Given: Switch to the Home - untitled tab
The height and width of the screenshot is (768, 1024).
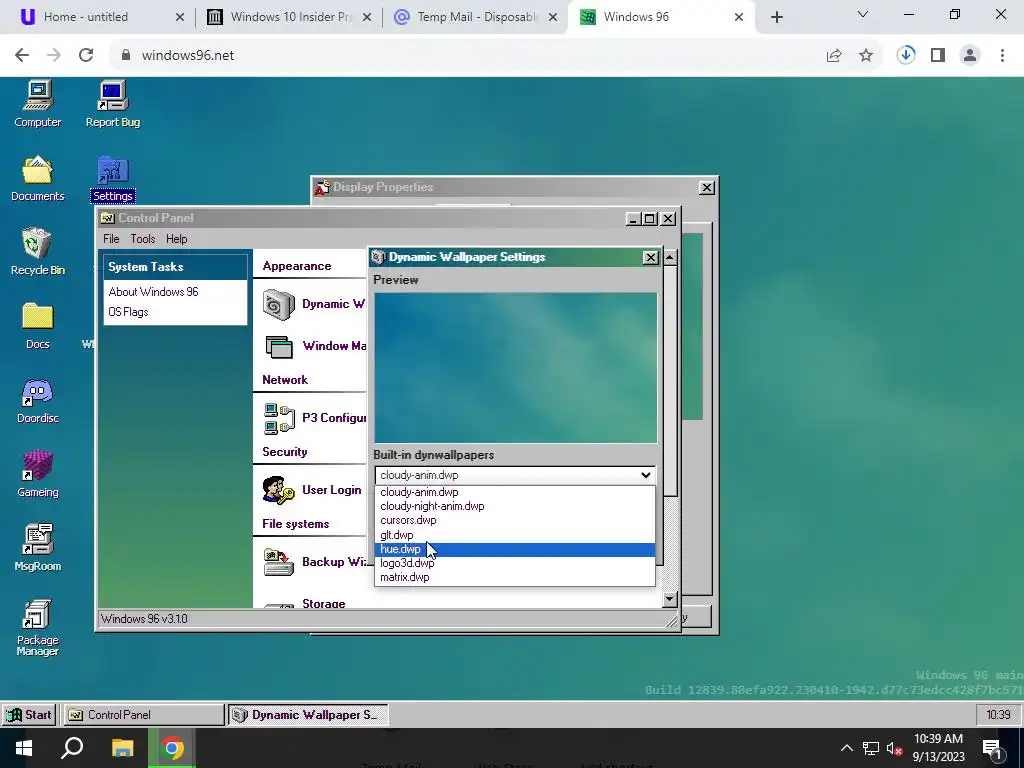Looking at the screenshot, I should pos(98,17).
